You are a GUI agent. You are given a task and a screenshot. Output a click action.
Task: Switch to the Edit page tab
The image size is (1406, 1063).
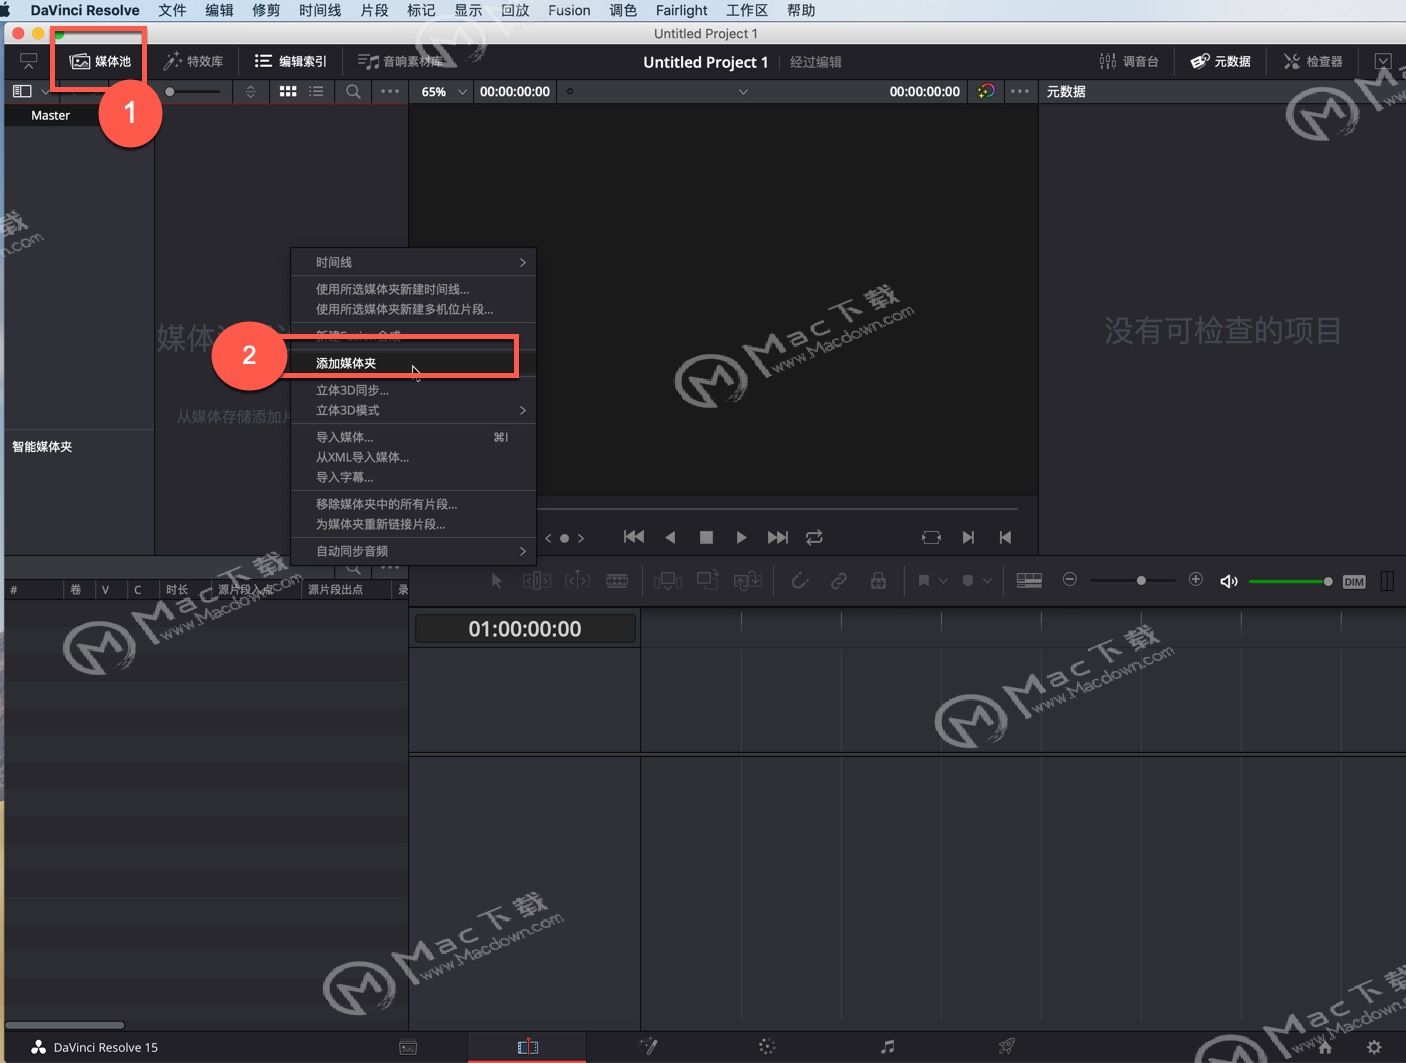[x=527, y=1047]
